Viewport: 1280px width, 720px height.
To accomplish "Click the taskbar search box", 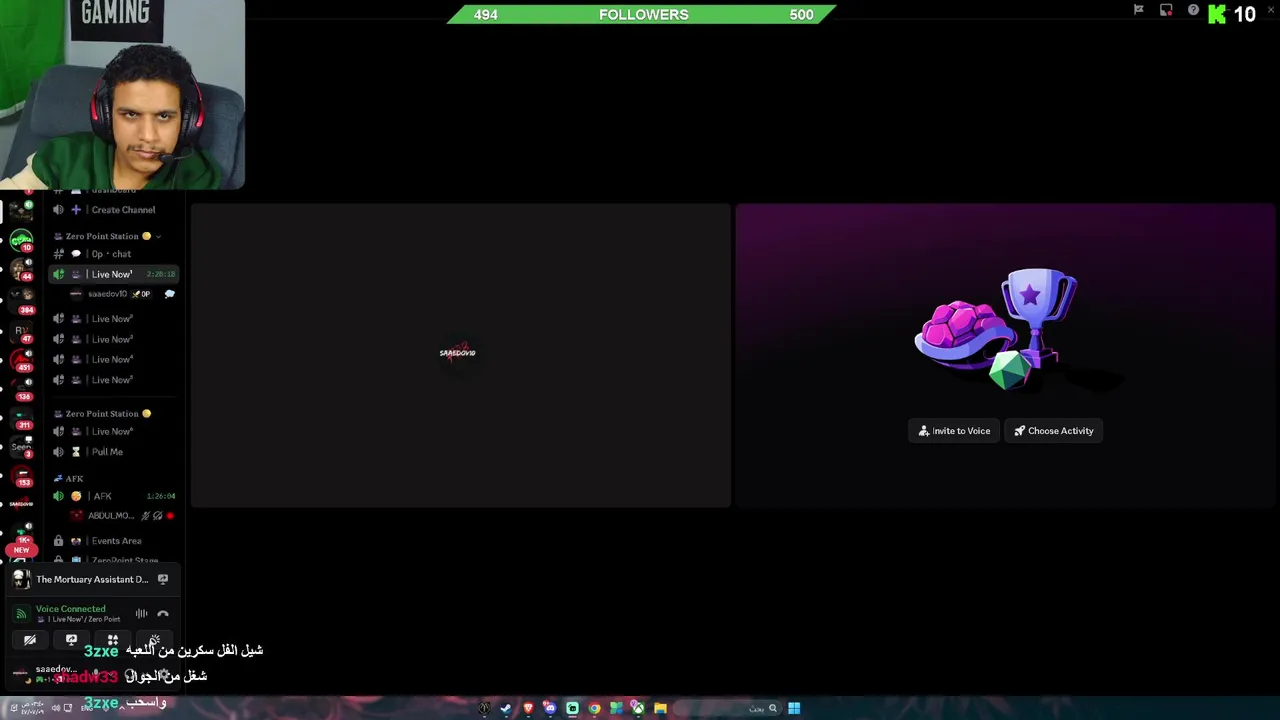I will [x=728, y=708].
